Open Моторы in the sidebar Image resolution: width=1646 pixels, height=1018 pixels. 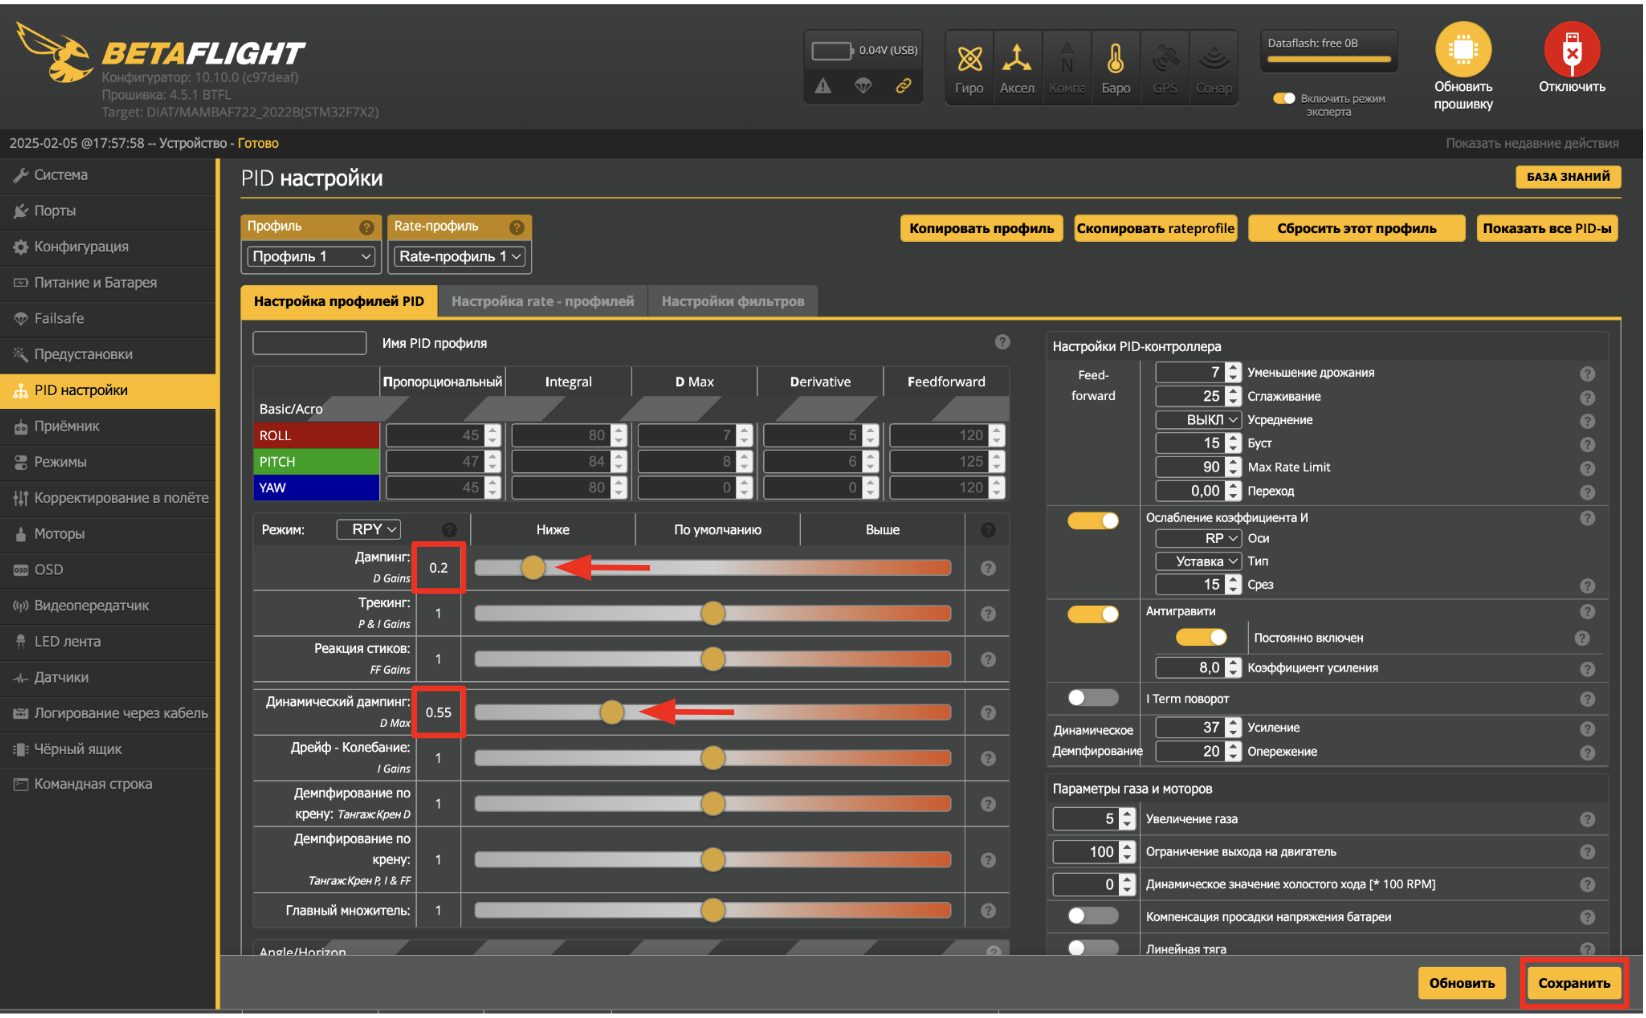[x=60, y=534]
